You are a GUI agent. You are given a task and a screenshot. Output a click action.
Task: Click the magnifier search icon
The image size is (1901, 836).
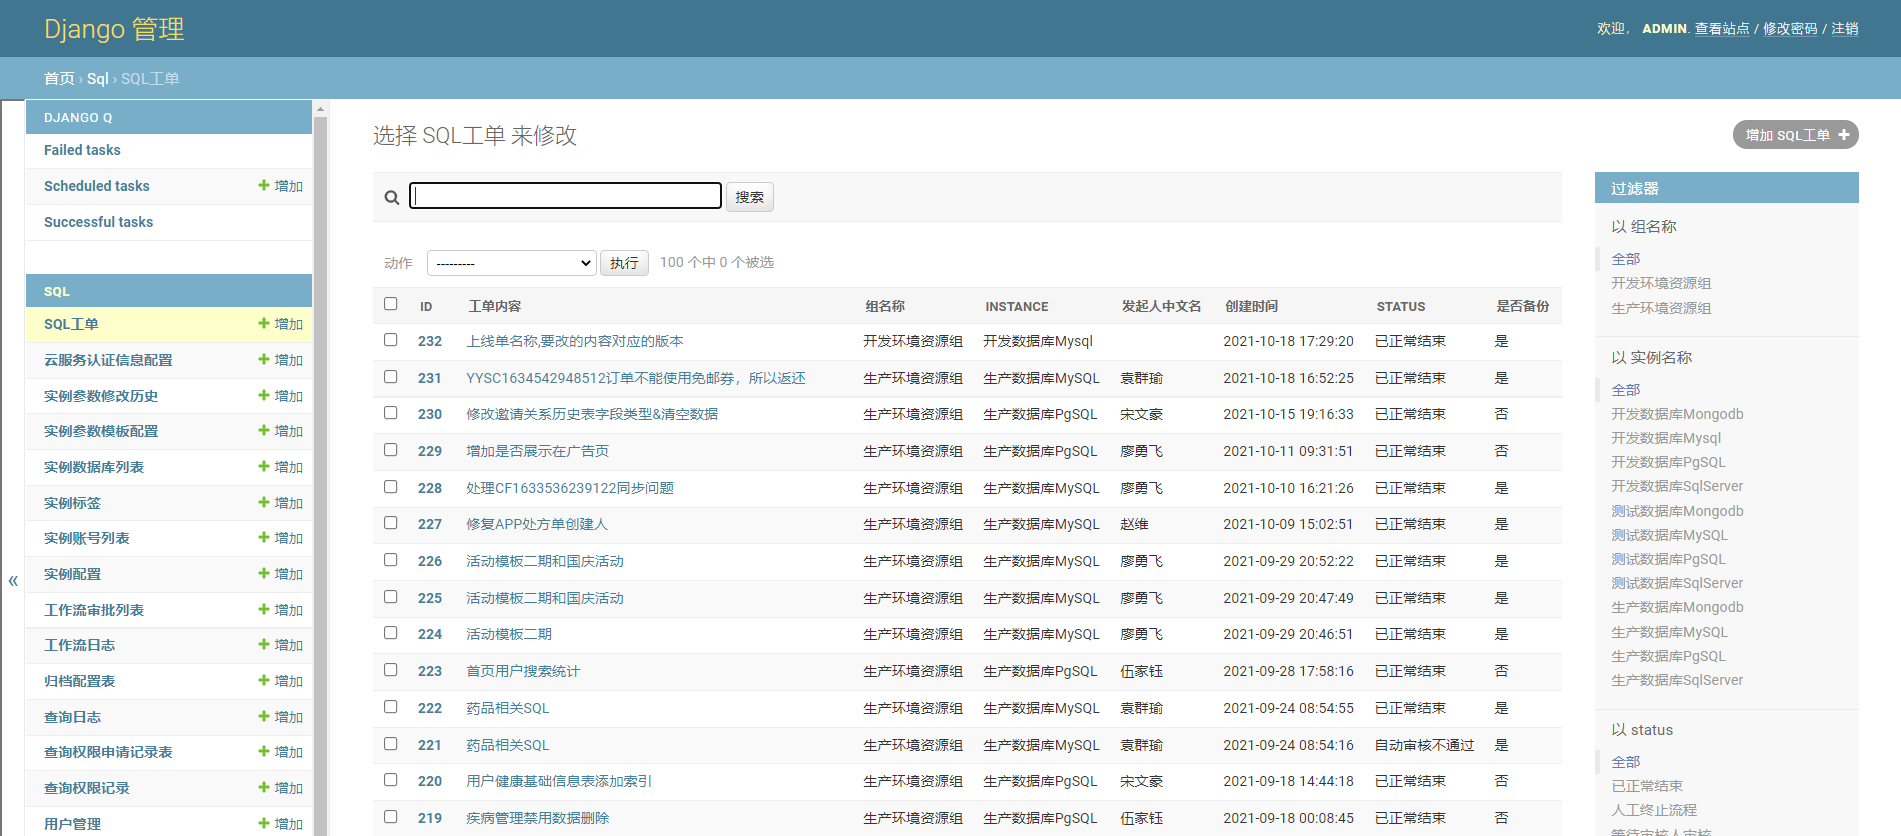(x=392, y=197)
